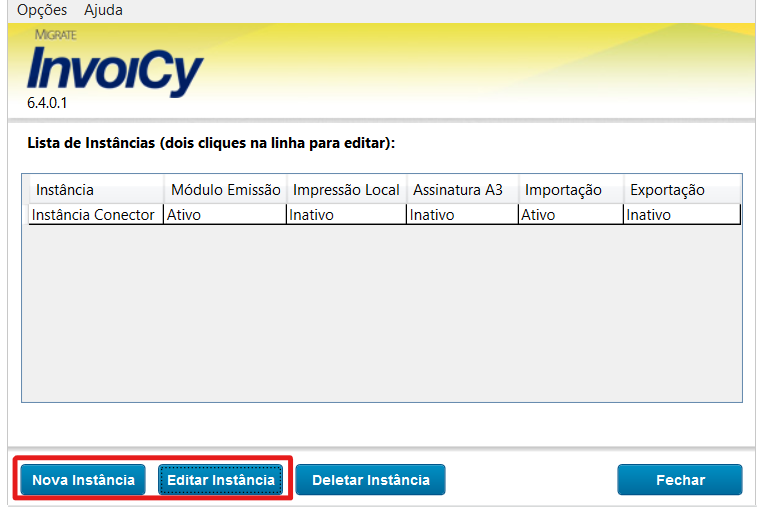Select the Instância Conector row
The width and height of the screenshot is (762, 507).
click(93, 215)
